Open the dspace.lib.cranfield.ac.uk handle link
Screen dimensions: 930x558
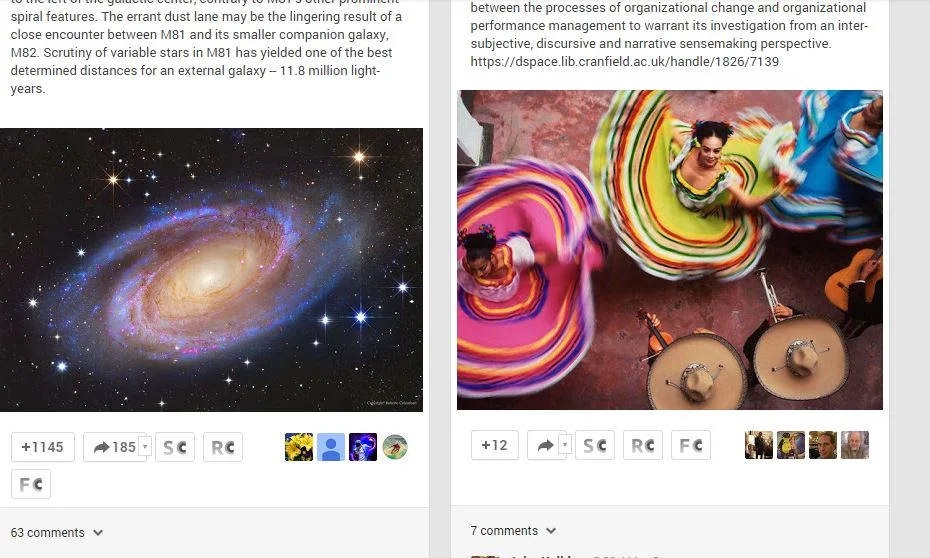pos(625,62)
